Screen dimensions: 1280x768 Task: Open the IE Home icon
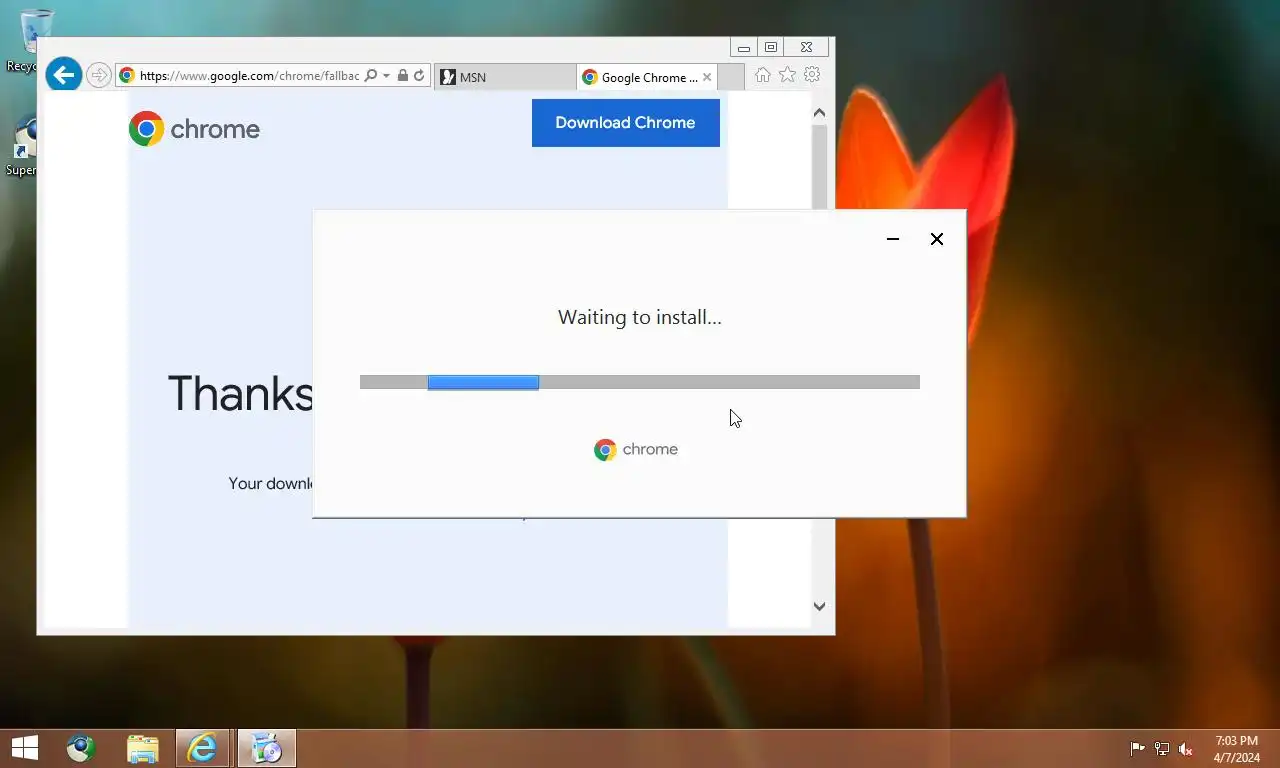pos(763,75)
